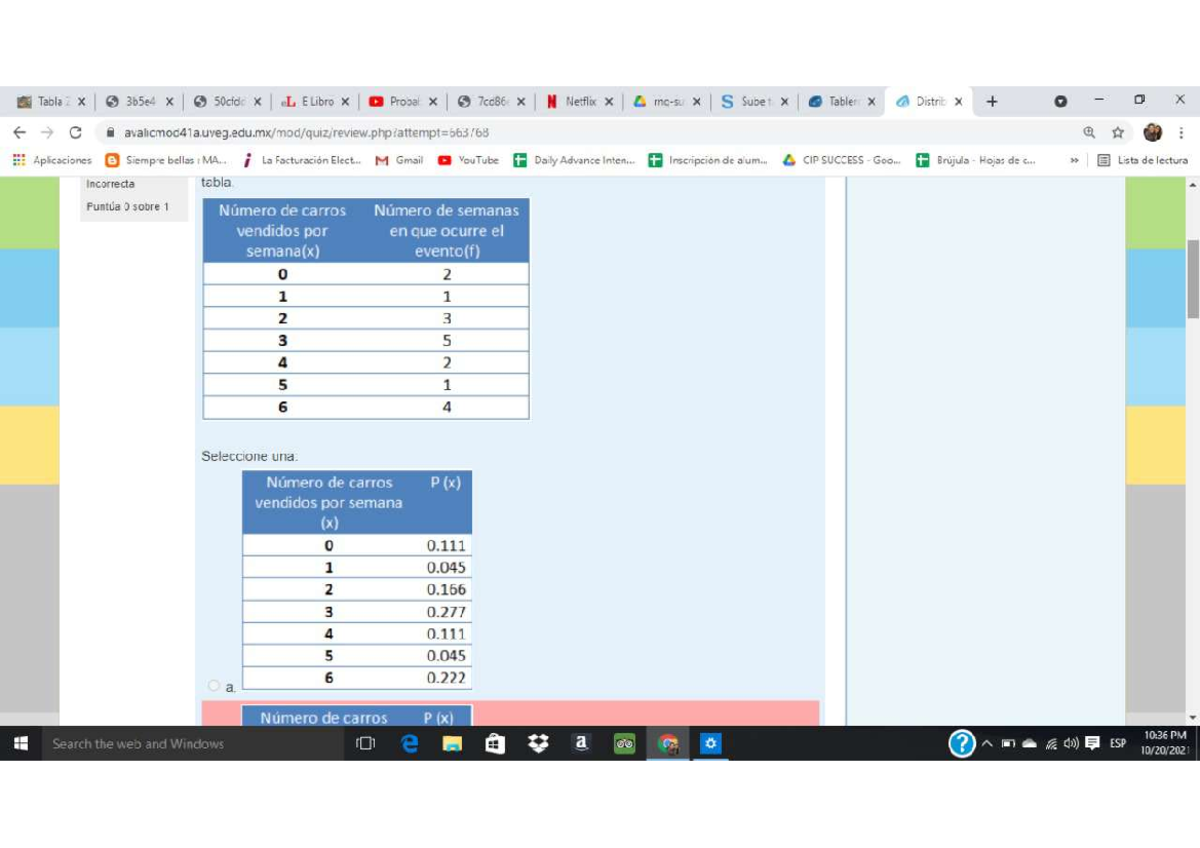The image size is (1200, 848).
Task: Click scrollbar up arrow
Action: (x=1193, y=184)
